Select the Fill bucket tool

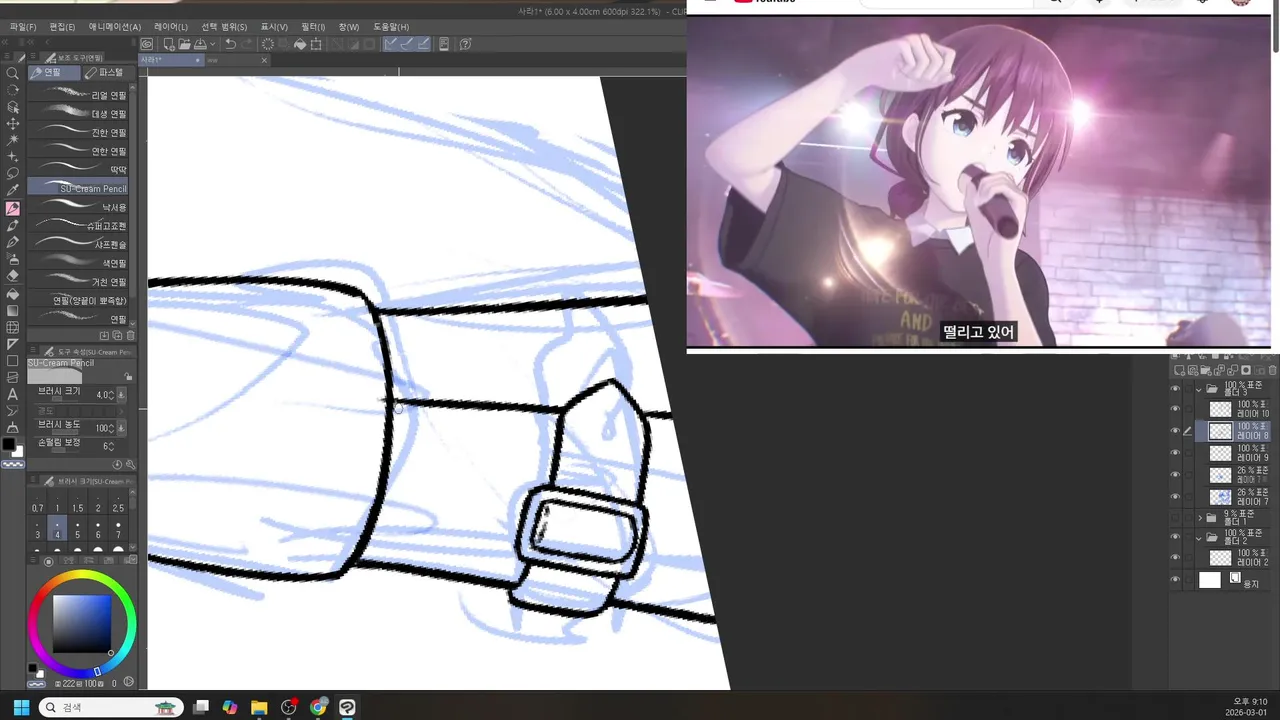[13, 293]
